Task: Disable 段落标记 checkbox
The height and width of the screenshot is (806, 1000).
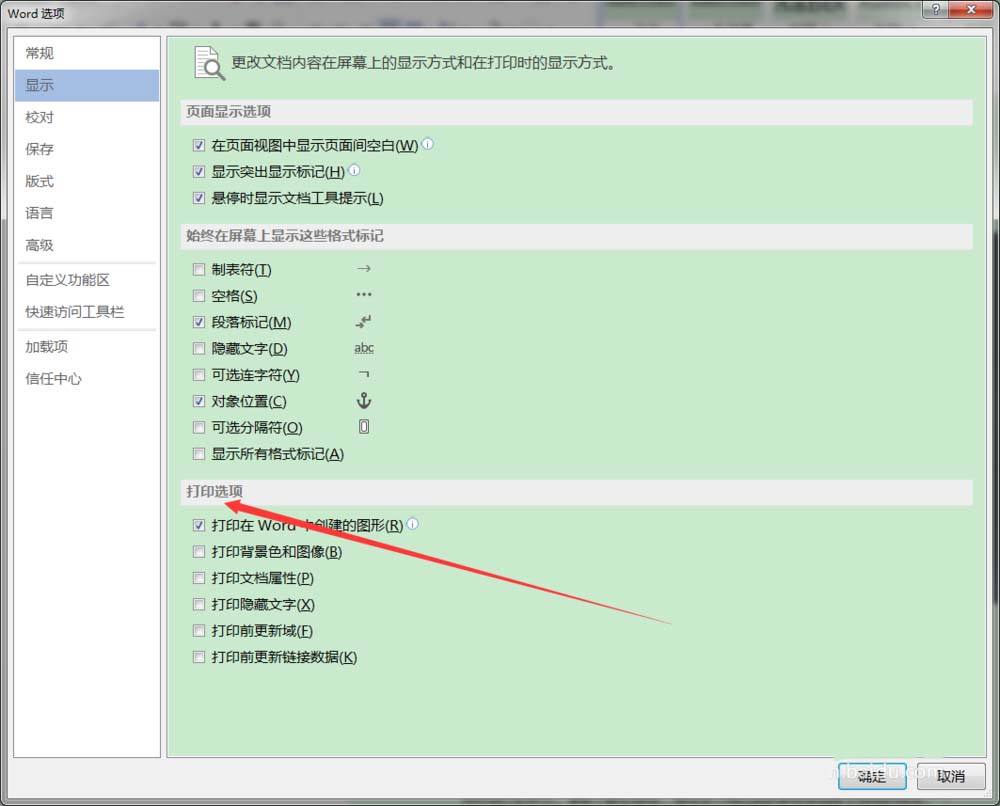Action: tap(199, 322)
